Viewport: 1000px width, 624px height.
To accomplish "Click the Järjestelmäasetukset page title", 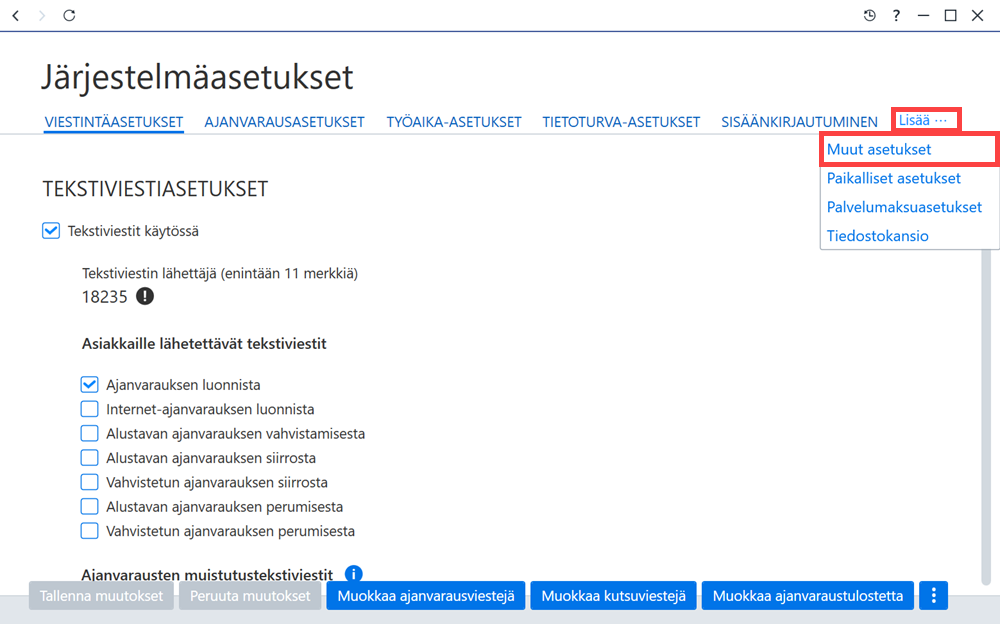I will pyautogui.click(x=197, y=77).
